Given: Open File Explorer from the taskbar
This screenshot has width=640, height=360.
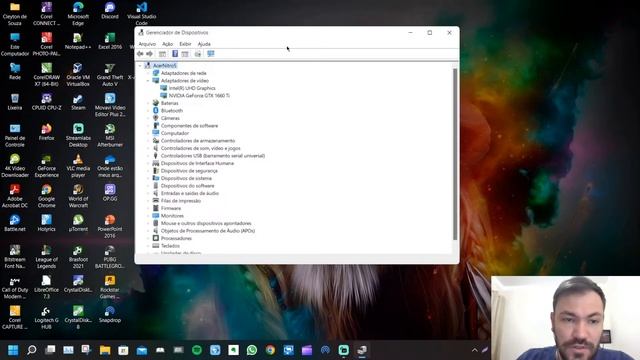Looking at the screenshot, I should point(105,350).
